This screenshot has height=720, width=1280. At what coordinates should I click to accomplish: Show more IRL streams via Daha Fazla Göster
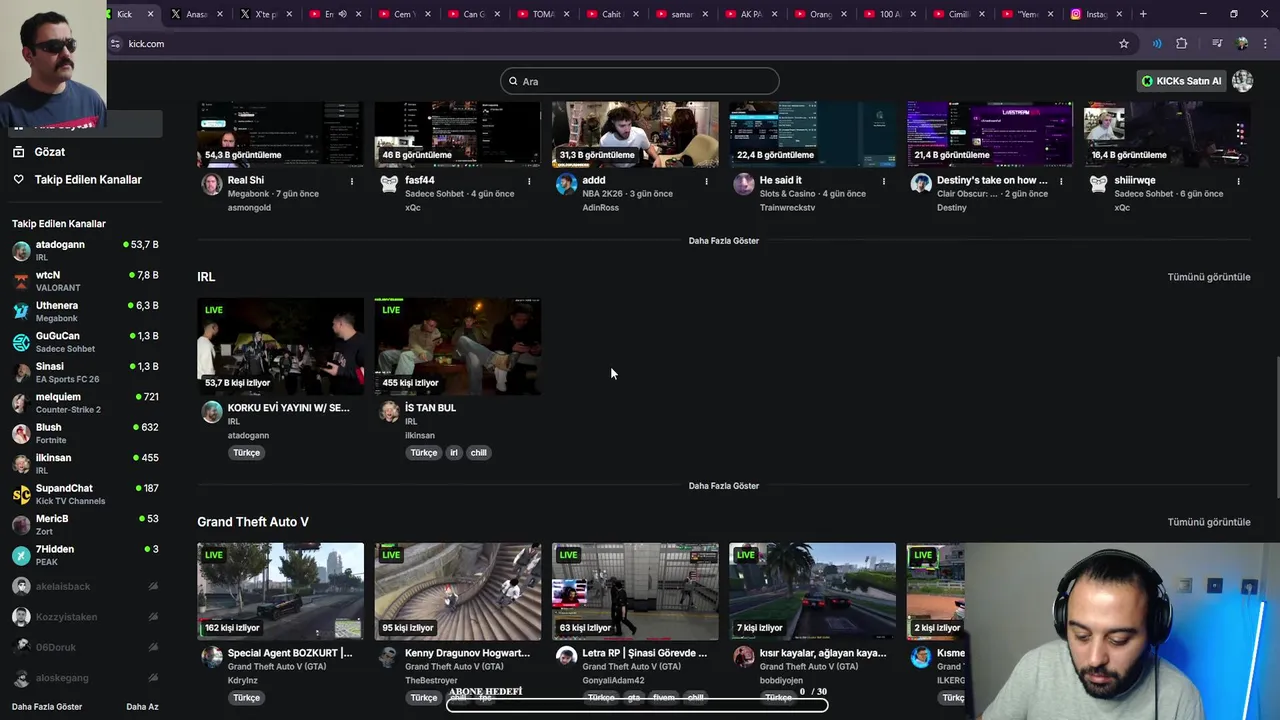(724, 486)
